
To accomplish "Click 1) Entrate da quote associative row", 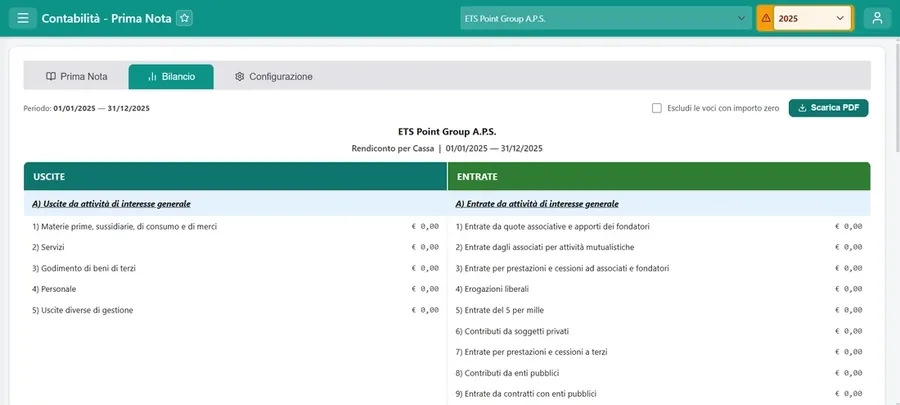I will 659,227.
